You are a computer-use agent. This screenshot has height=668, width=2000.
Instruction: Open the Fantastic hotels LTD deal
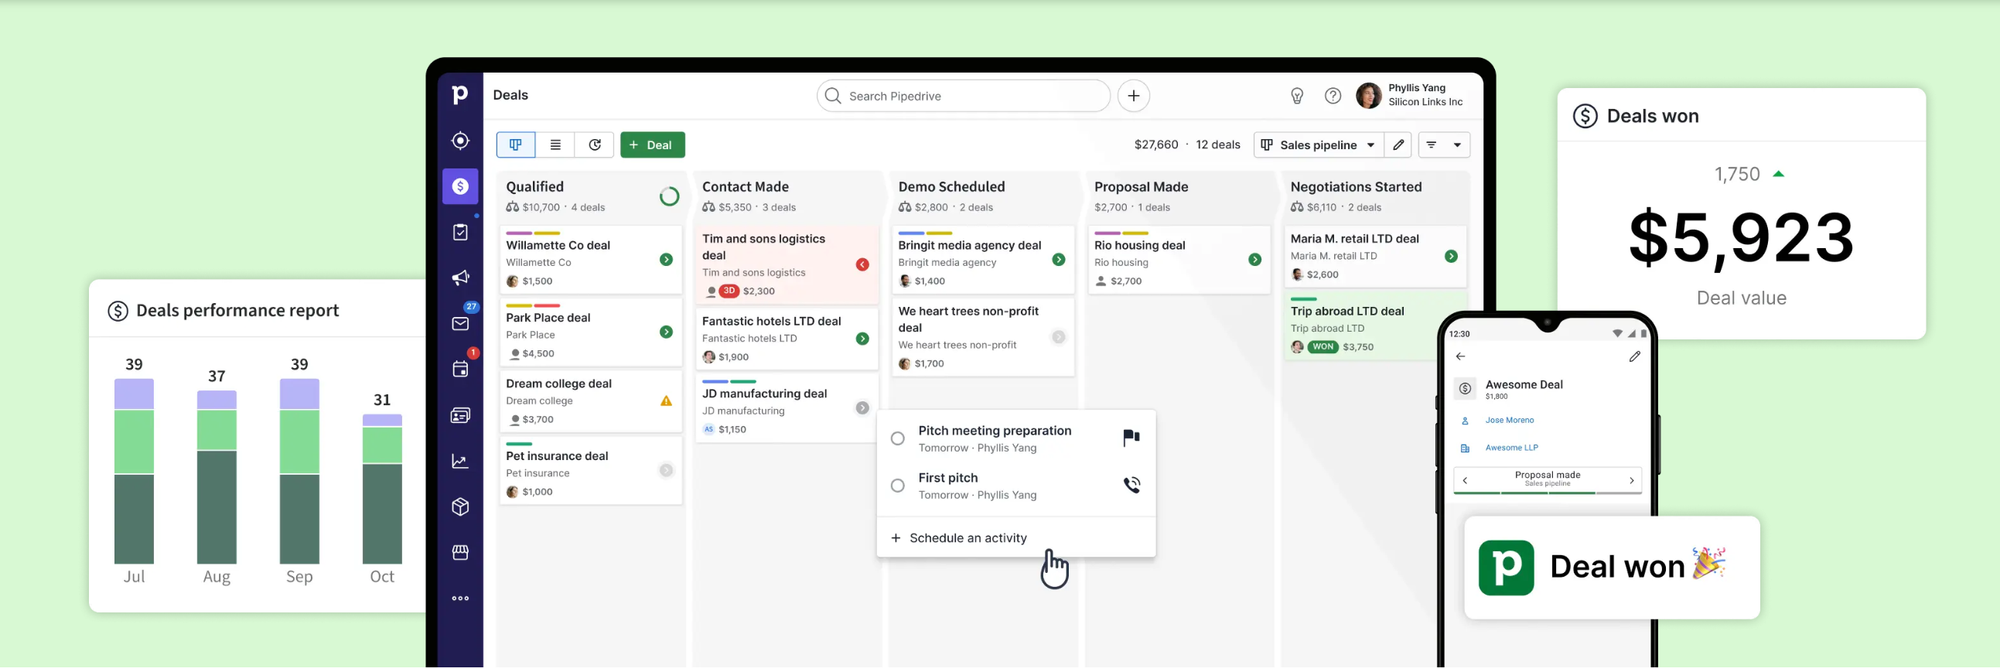786,337
